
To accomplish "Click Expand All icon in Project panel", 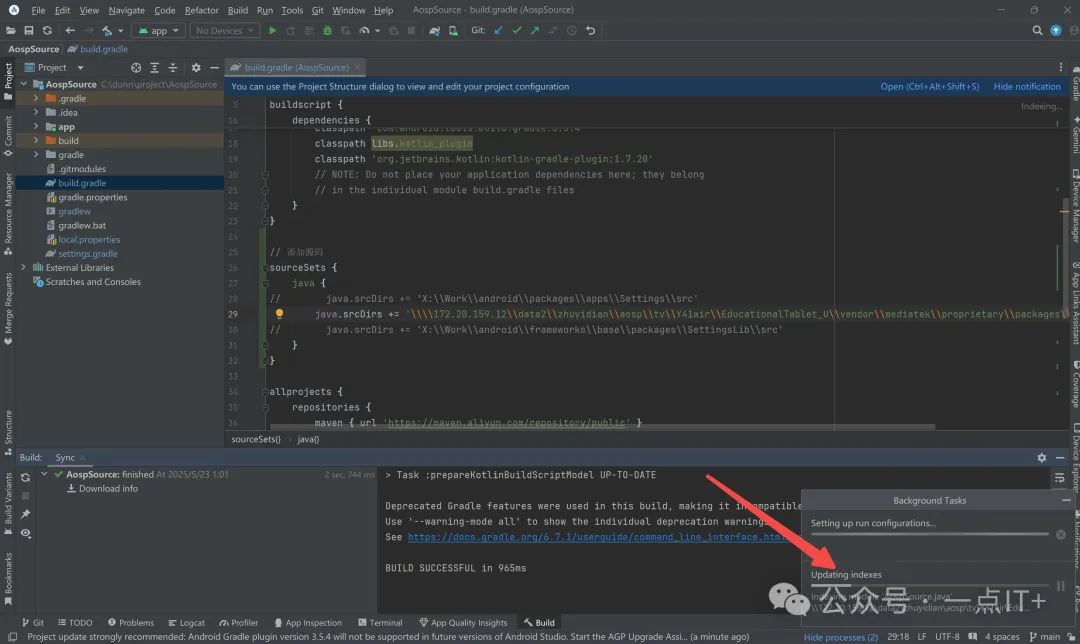I will click(154, 67).
